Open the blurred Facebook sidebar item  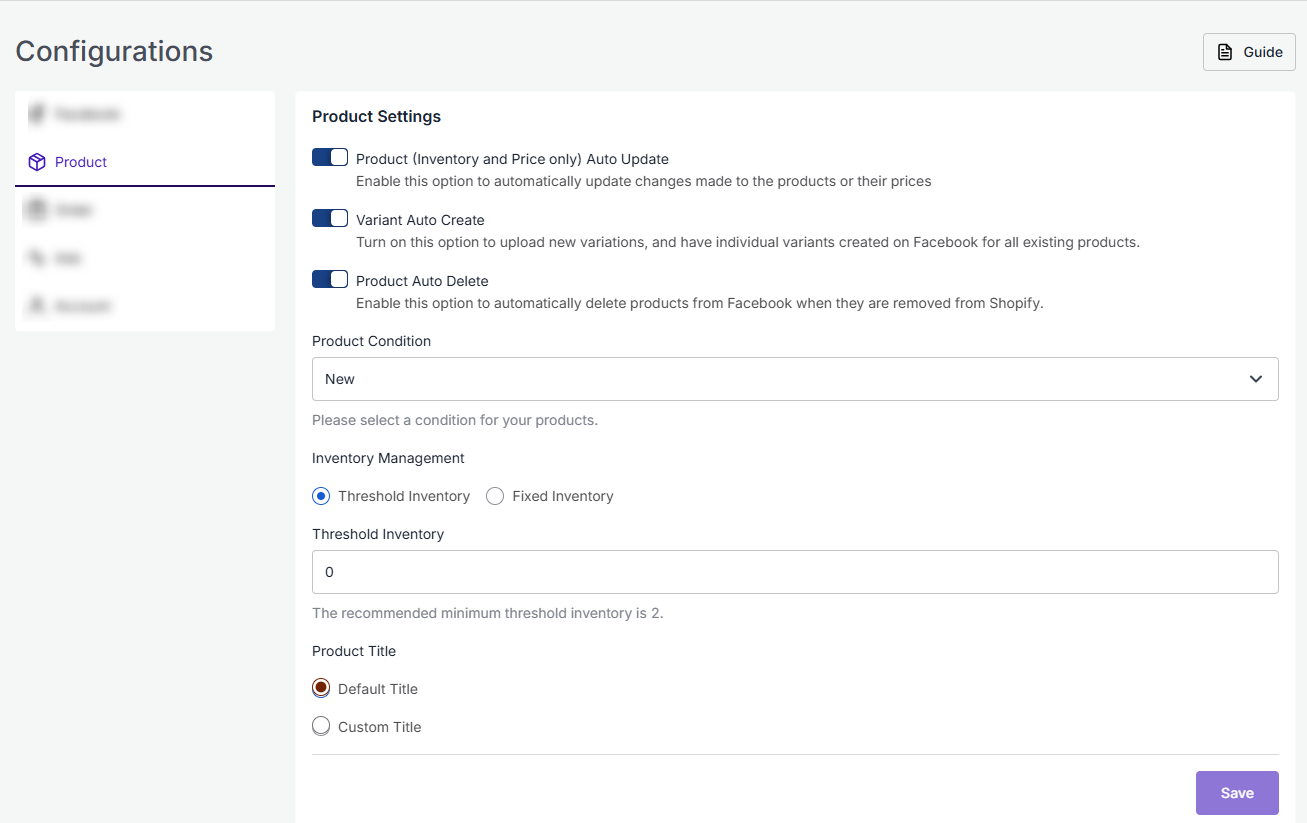click(x=87, y=115)
